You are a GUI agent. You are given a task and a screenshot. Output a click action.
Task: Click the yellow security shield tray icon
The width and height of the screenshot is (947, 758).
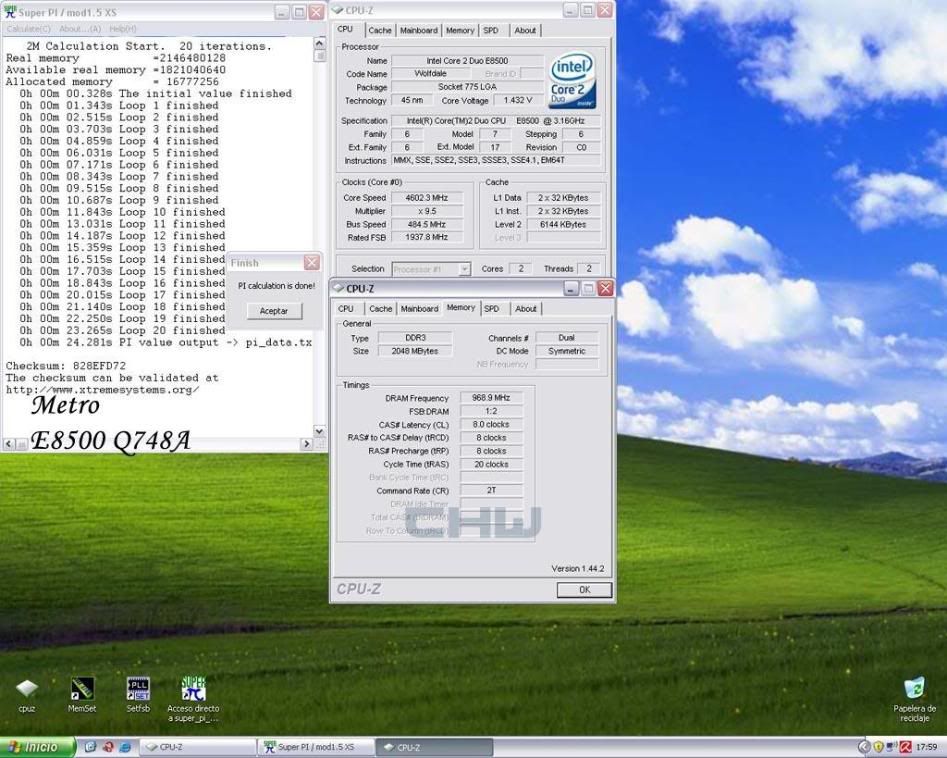(x=879, y=747)
